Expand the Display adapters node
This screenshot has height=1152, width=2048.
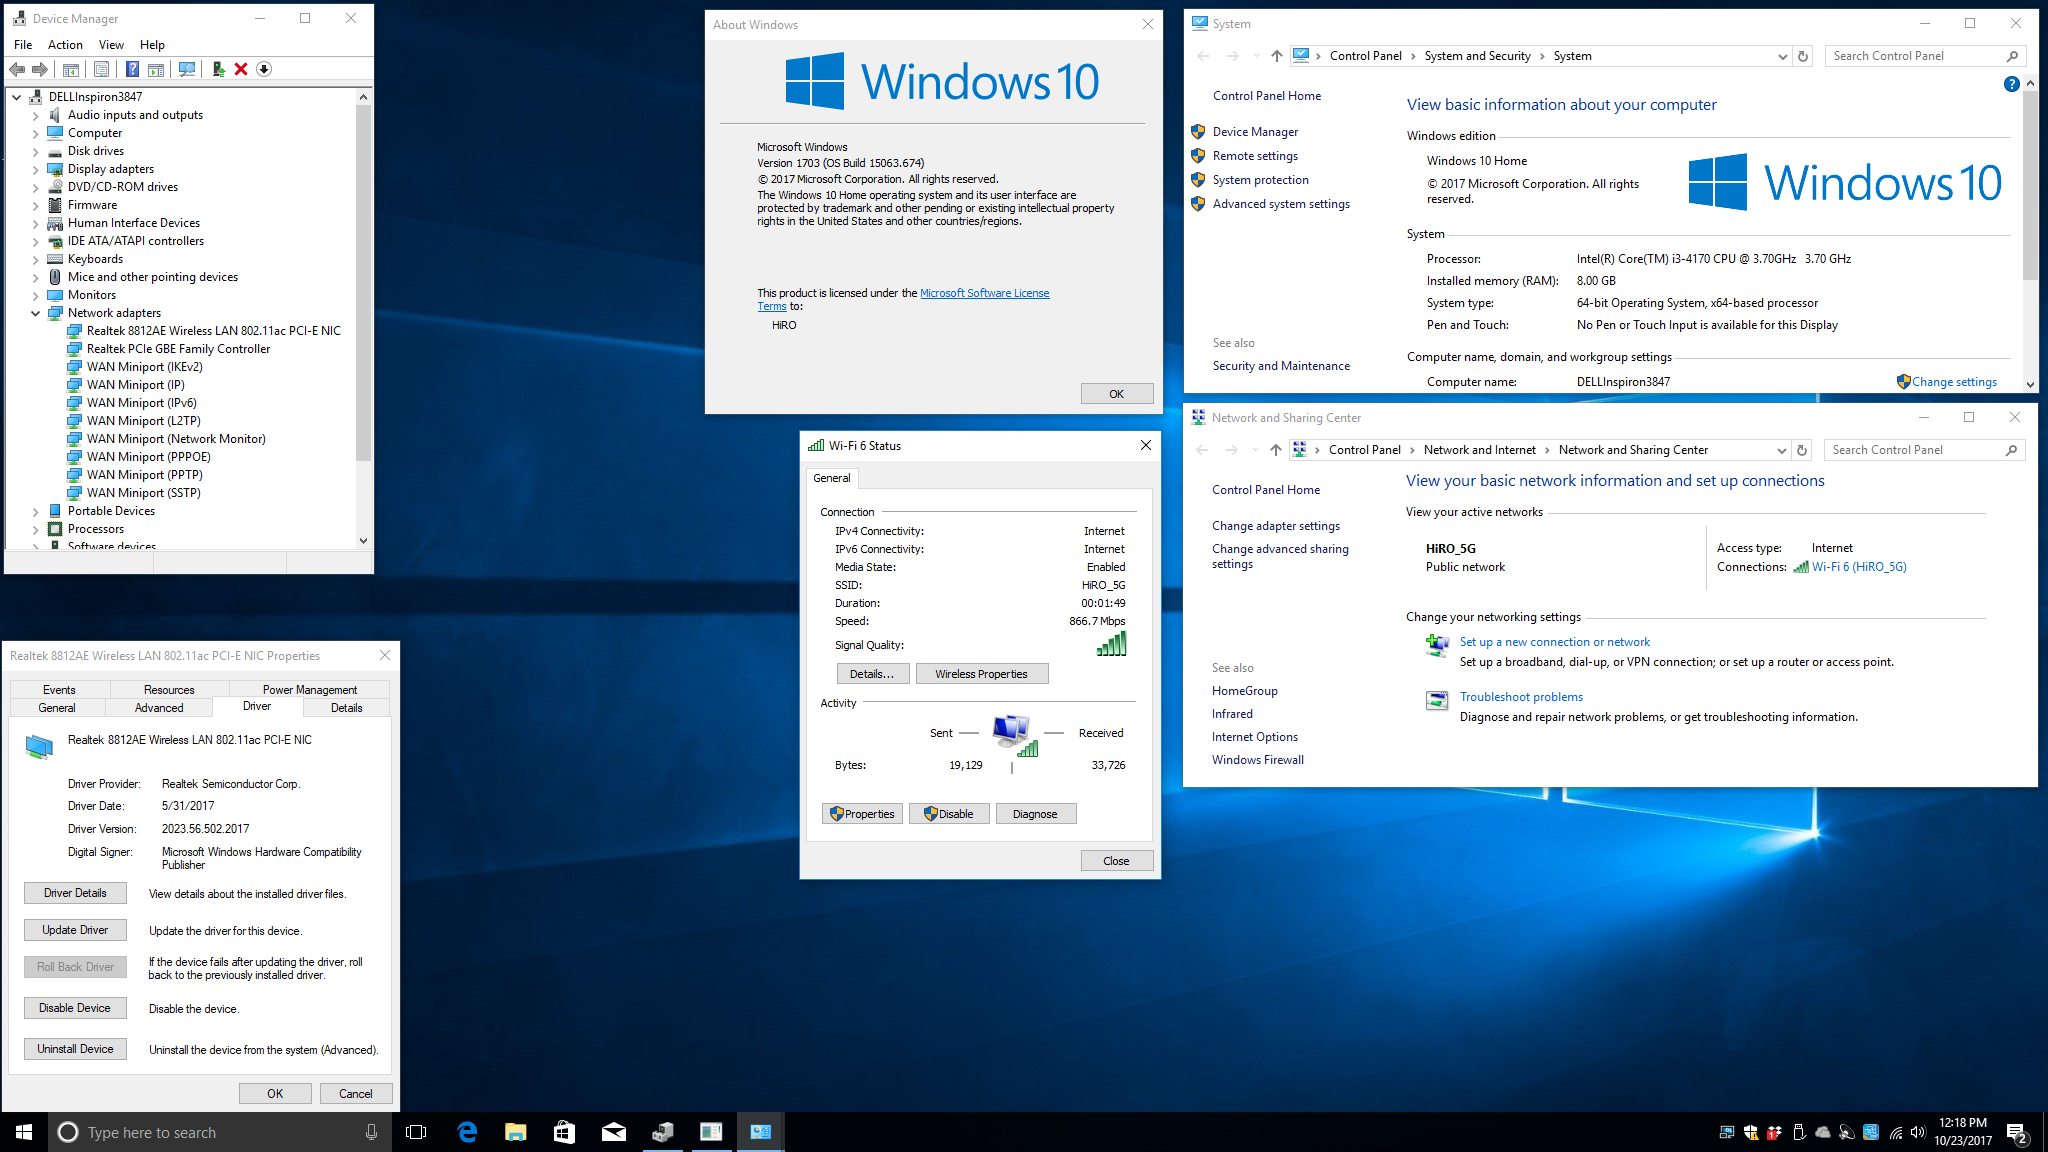click(x=36, y=169)
